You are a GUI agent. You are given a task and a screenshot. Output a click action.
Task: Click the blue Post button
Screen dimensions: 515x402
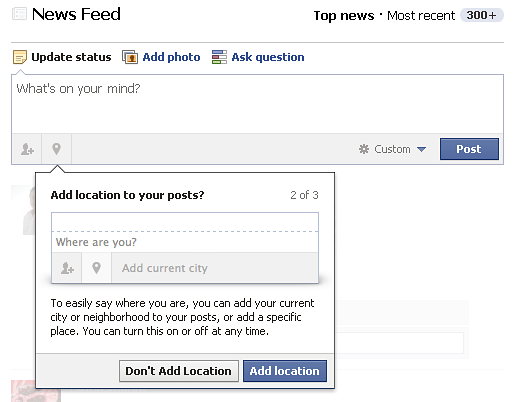point(469,149)
